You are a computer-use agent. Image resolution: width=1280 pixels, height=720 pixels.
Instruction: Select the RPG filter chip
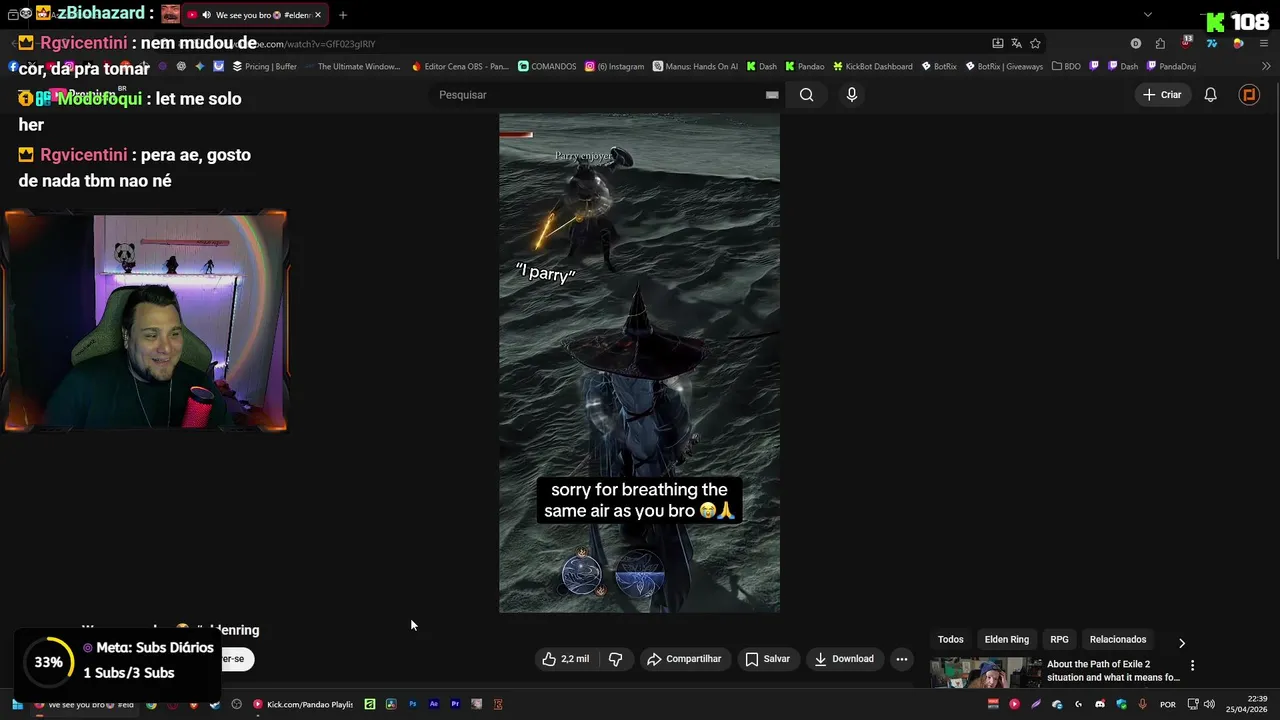[x=1059, y=640]
